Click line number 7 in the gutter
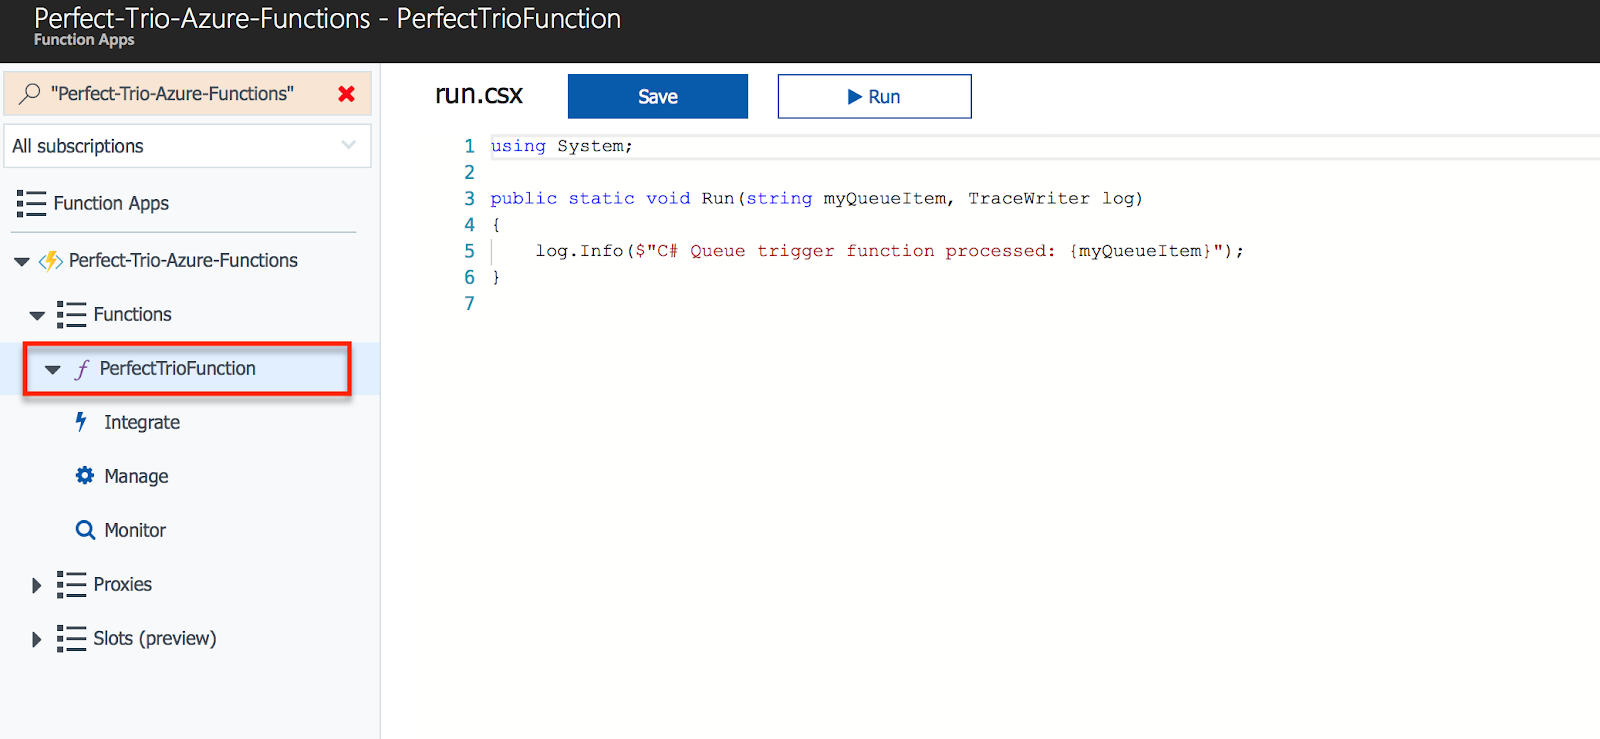Screen dimensions: 1600x739 469,303
